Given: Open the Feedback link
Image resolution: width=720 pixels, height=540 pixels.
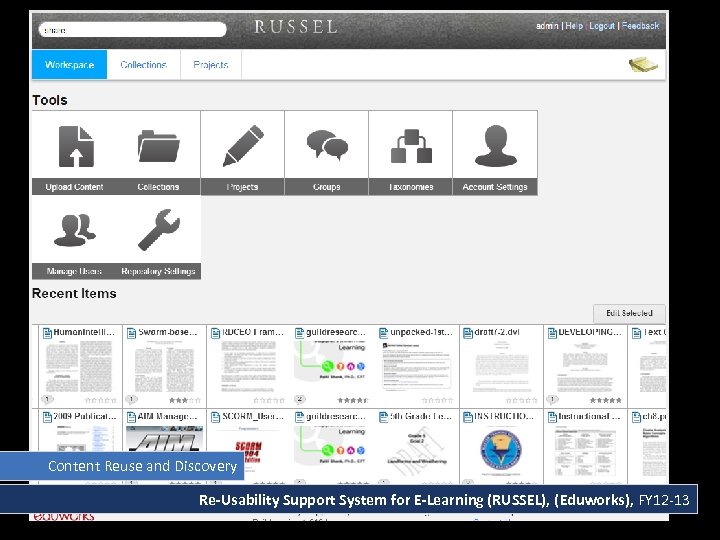Looking at the screenshot, I should click(x=640, y=26).
